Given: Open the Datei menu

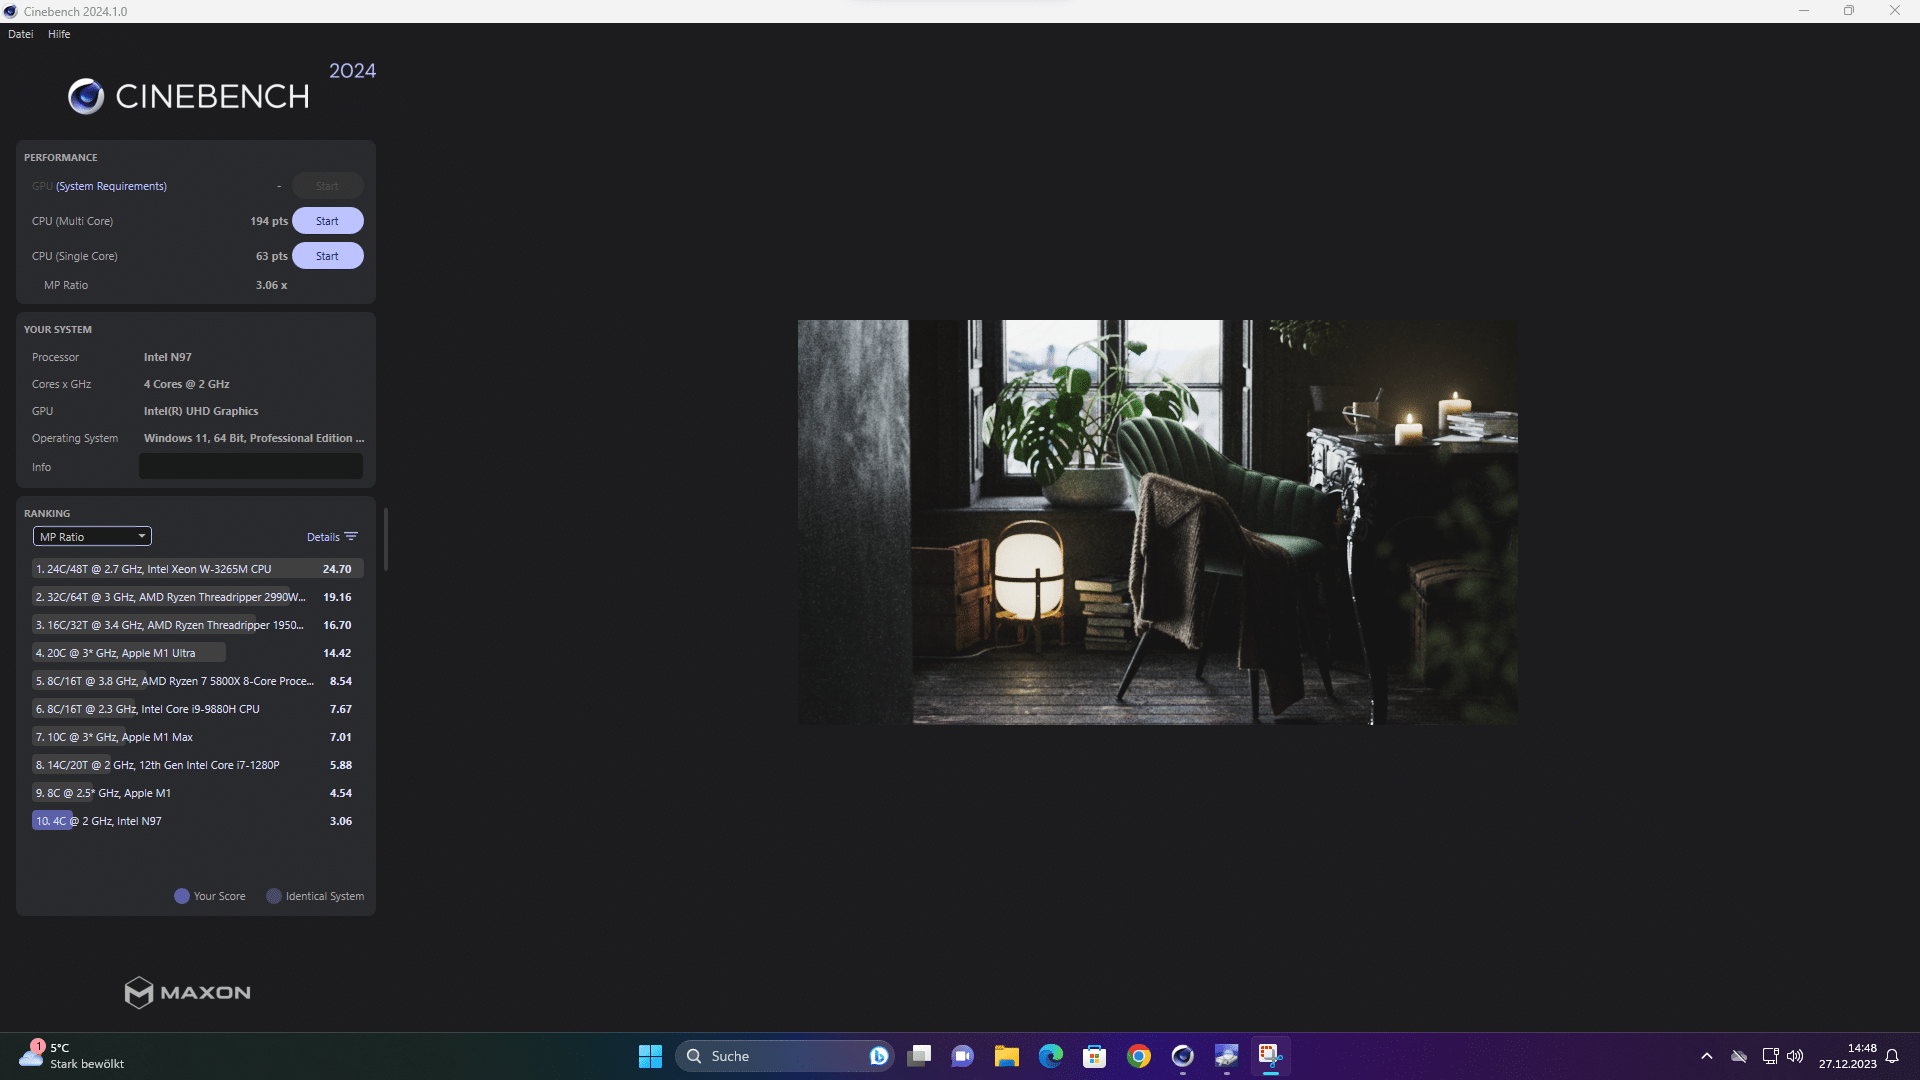Looking at the screenshot, I should [x=20, y=34].
